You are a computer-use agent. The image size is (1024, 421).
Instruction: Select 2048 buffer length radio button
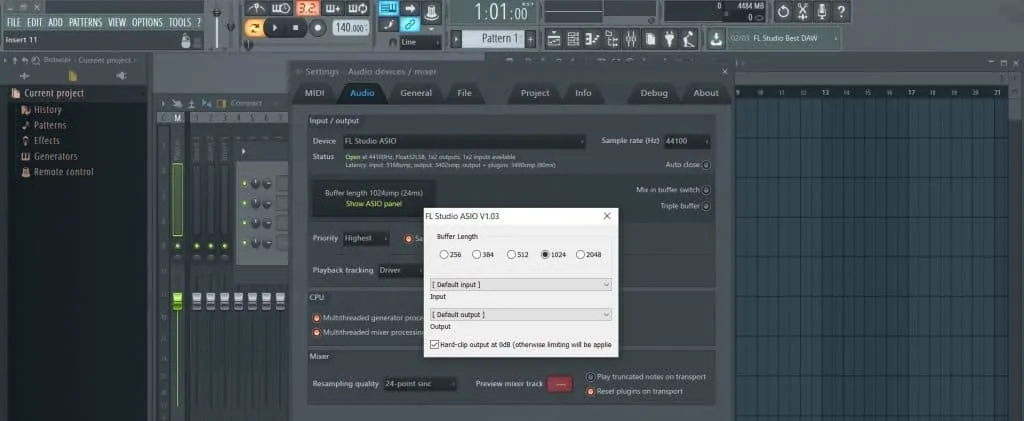pyautogui.click(x=580, y=255)
